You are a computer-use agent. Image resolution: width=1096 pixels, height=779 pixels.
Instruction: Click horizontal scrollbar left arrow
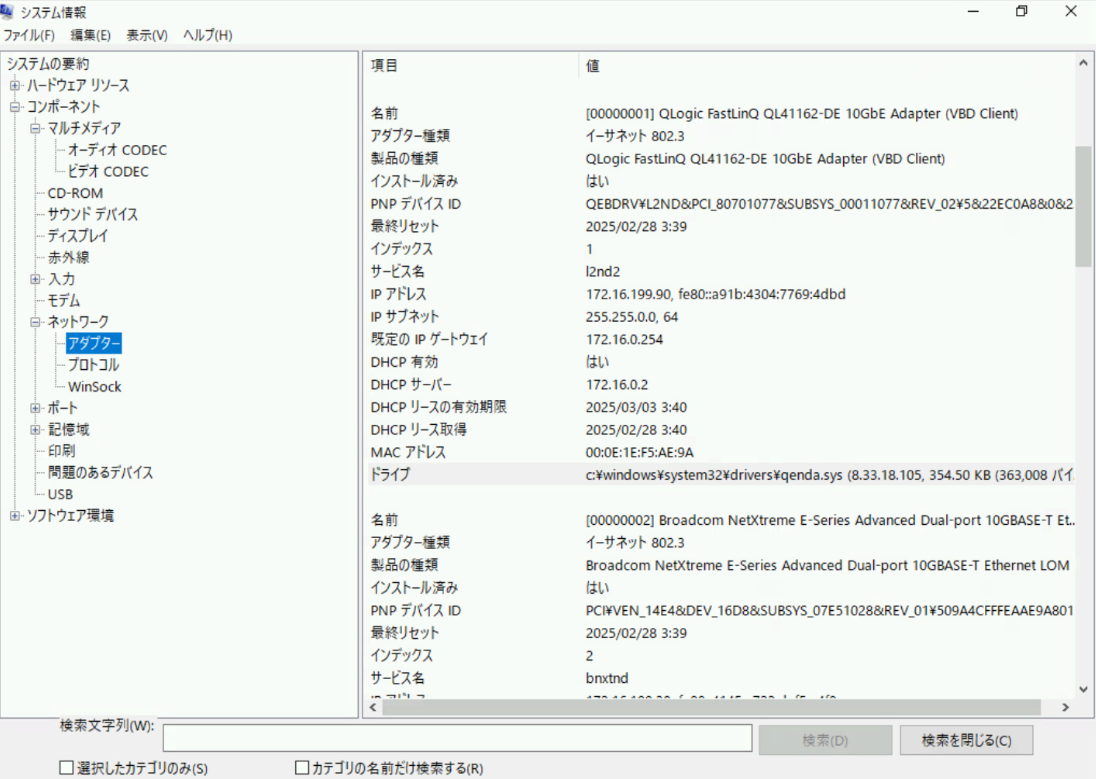[373, 708]
